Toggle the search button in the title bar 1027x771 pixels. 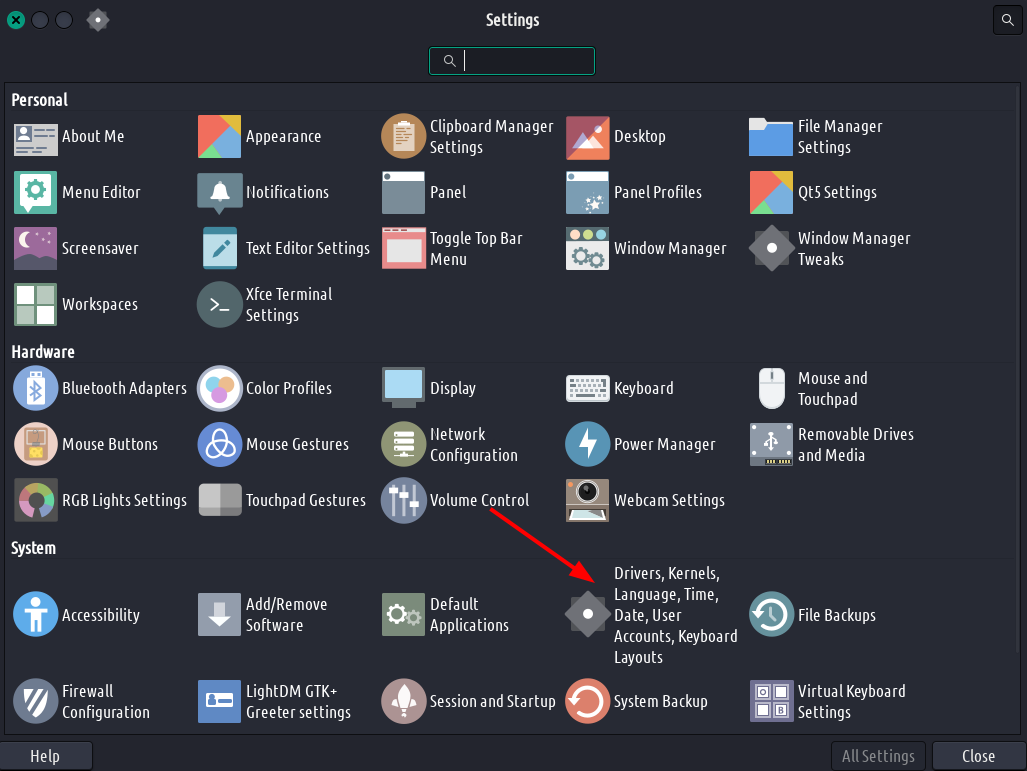click(1007, 20)
